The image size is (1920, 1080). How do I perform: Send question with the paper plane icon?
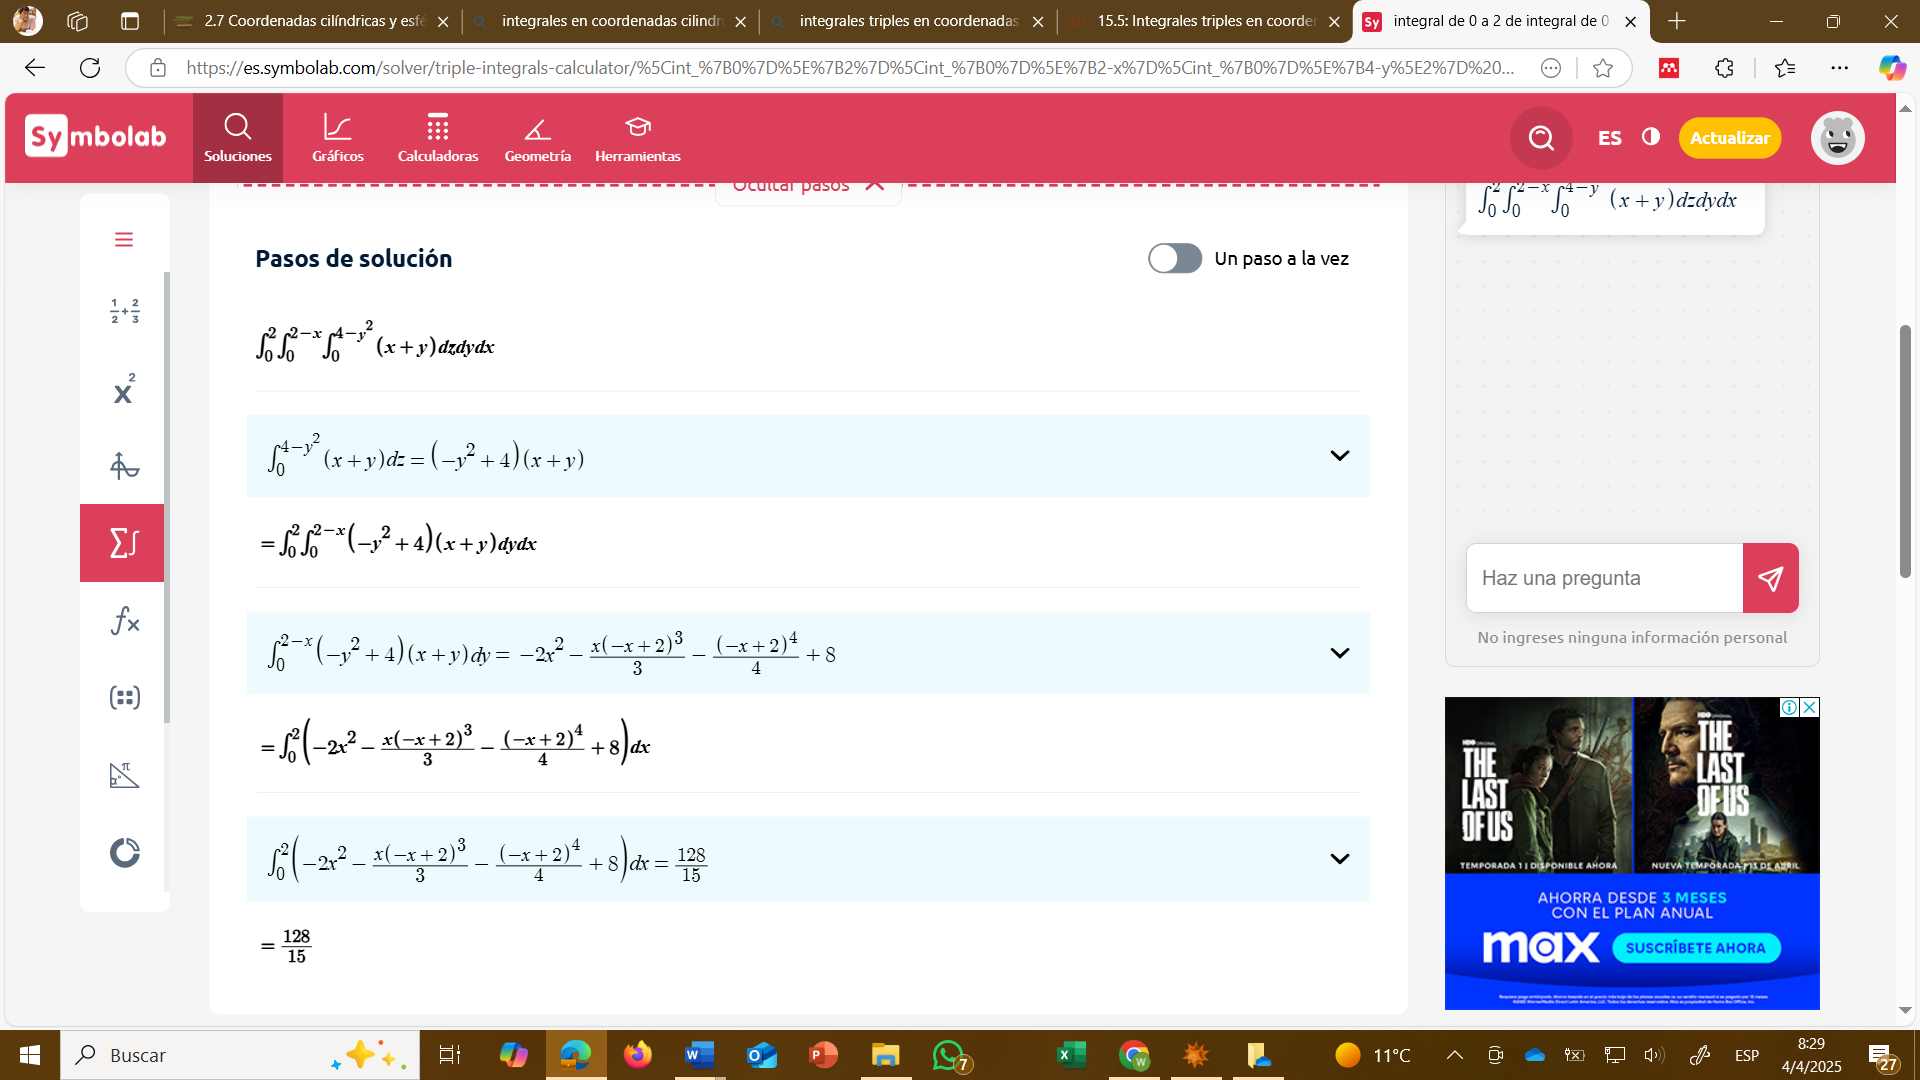tap(1770, 578)
